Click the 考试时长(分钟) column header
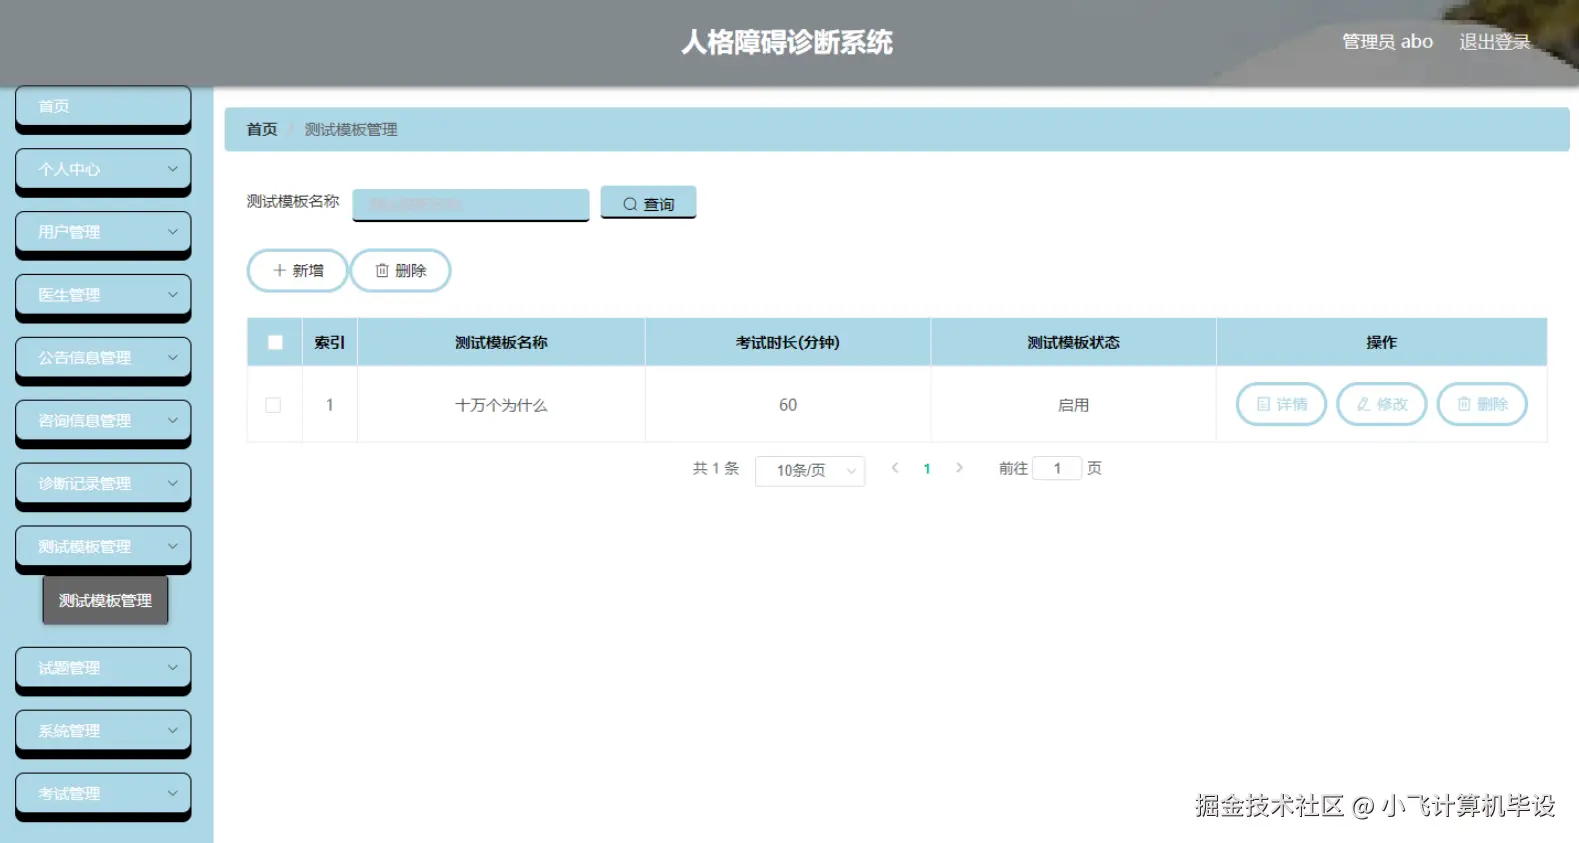1579x843 pixels. pos(788,342)
